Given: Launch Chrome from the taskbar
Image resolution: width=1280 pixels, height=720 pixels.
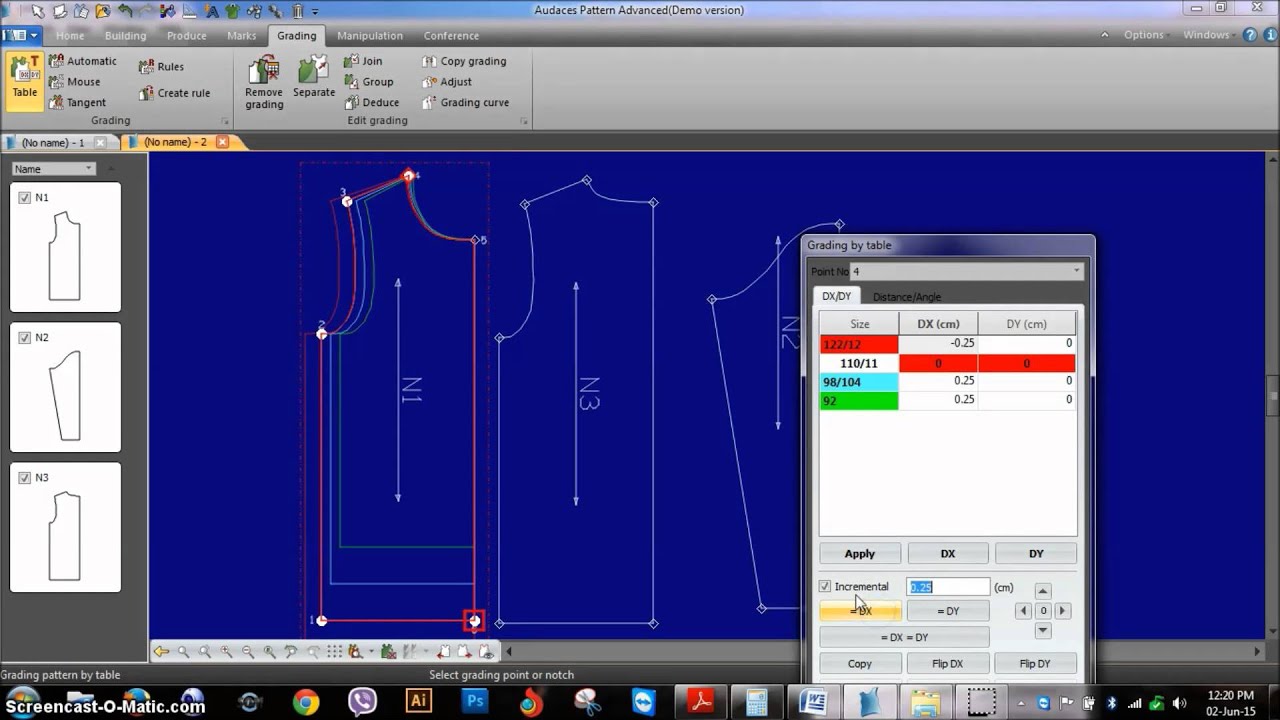Looking at the screenshot, I should tap(306, 701).
